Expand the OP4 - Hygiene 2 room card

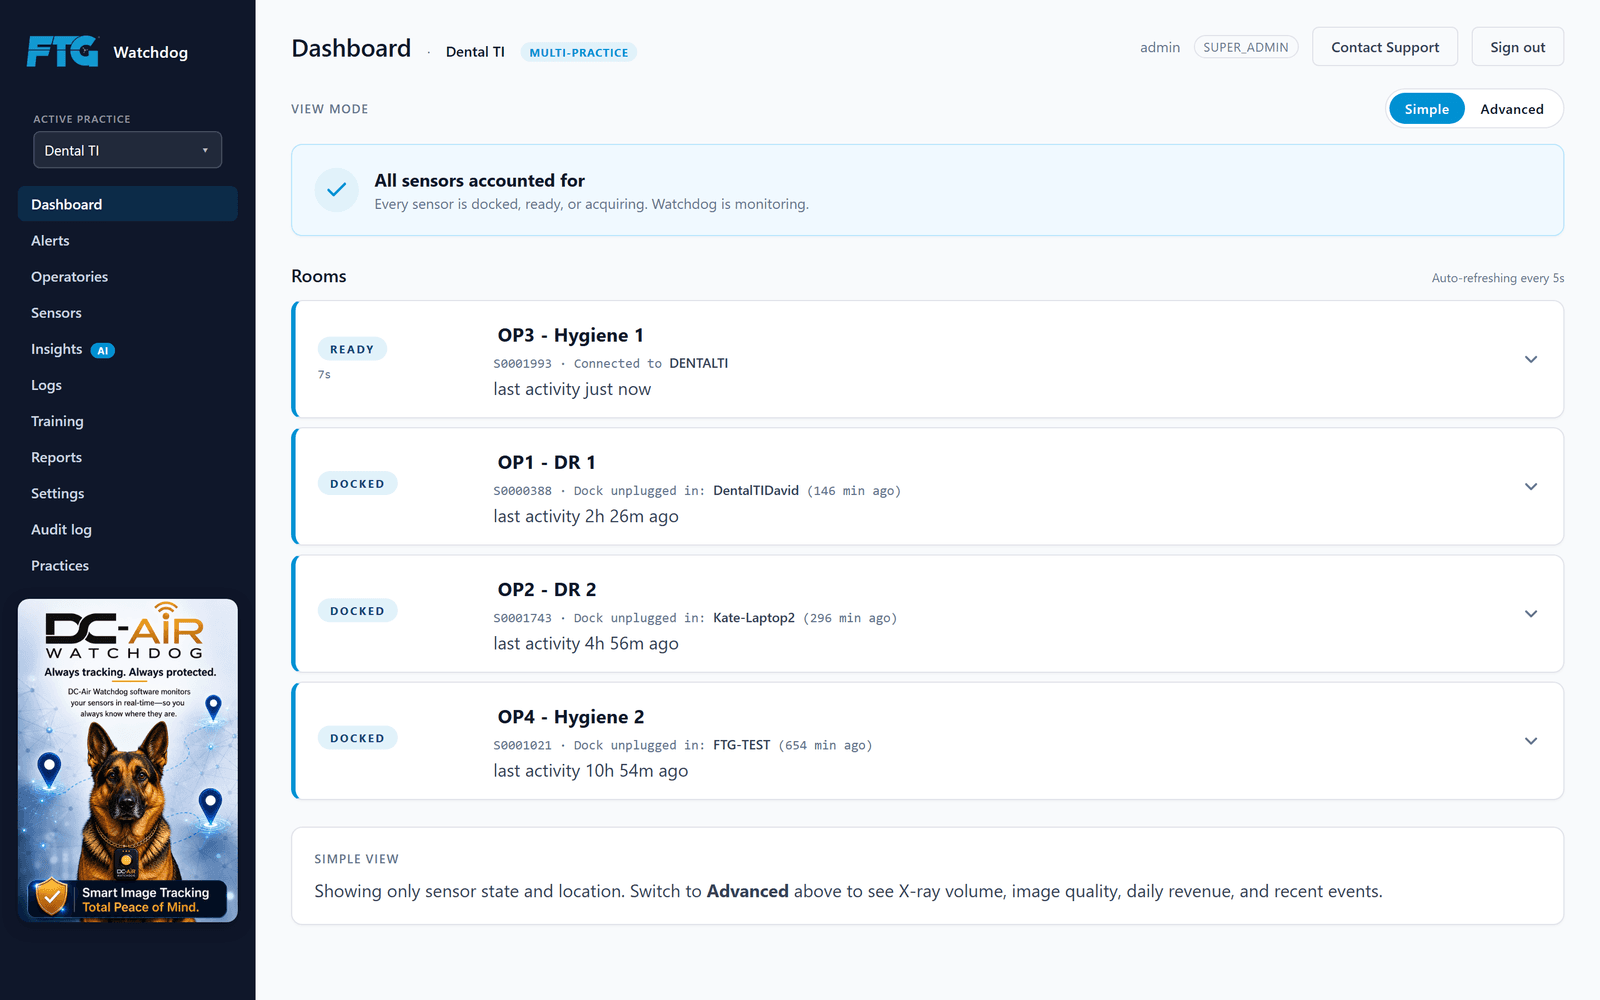pyautogui.click(x=1530, y=740)
